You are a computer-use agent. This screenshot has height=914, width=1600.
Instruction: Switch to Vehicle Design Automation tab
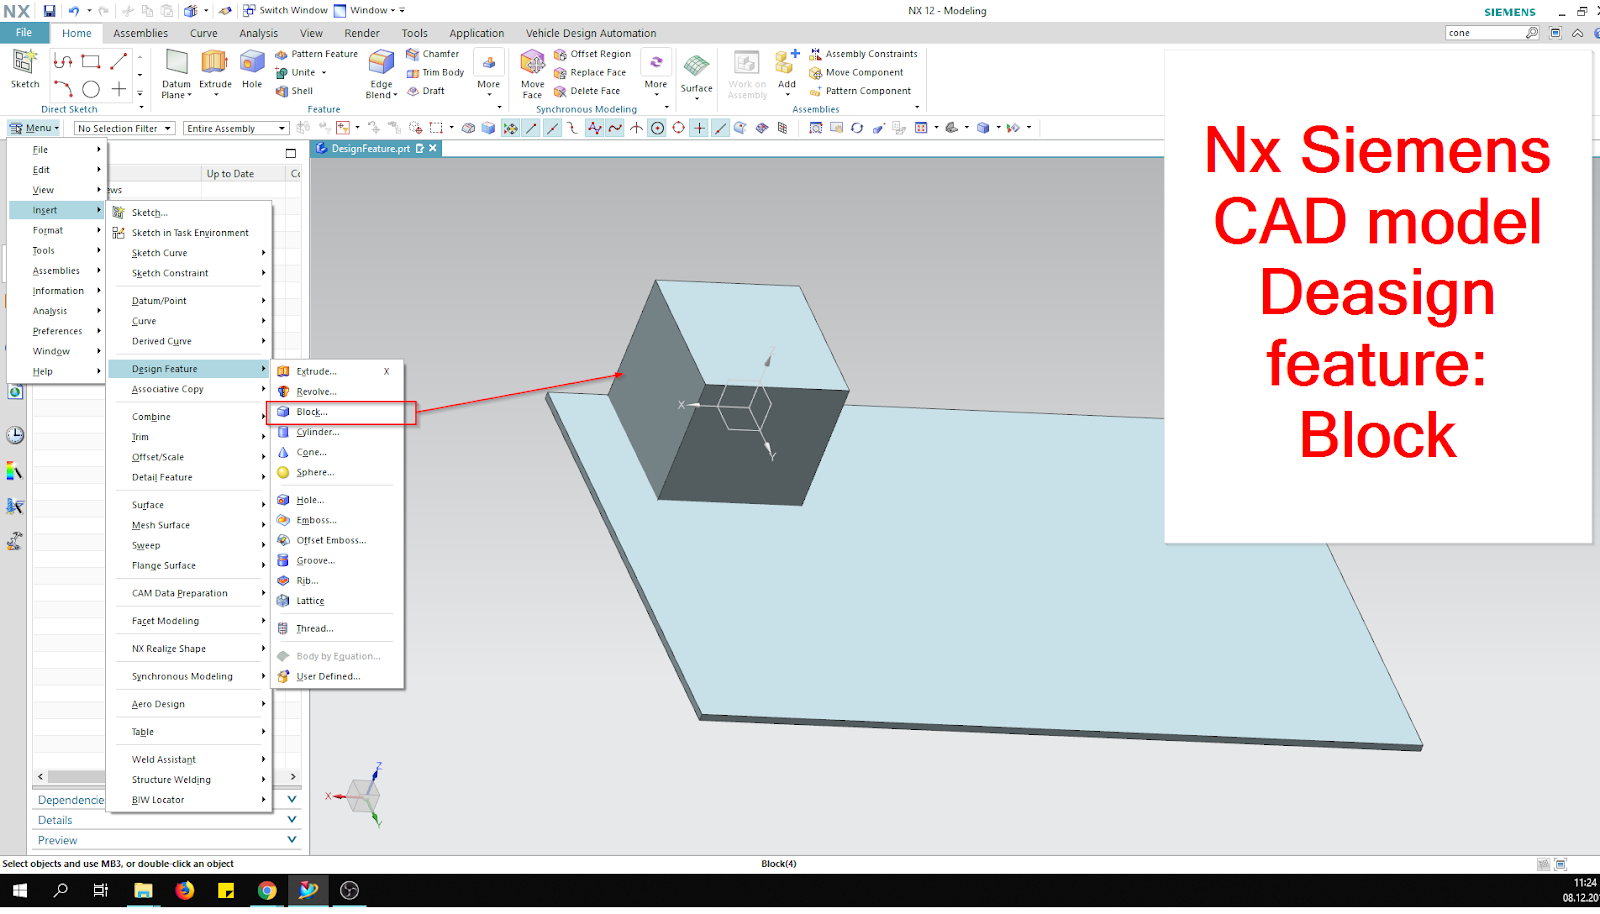point(591,33)
